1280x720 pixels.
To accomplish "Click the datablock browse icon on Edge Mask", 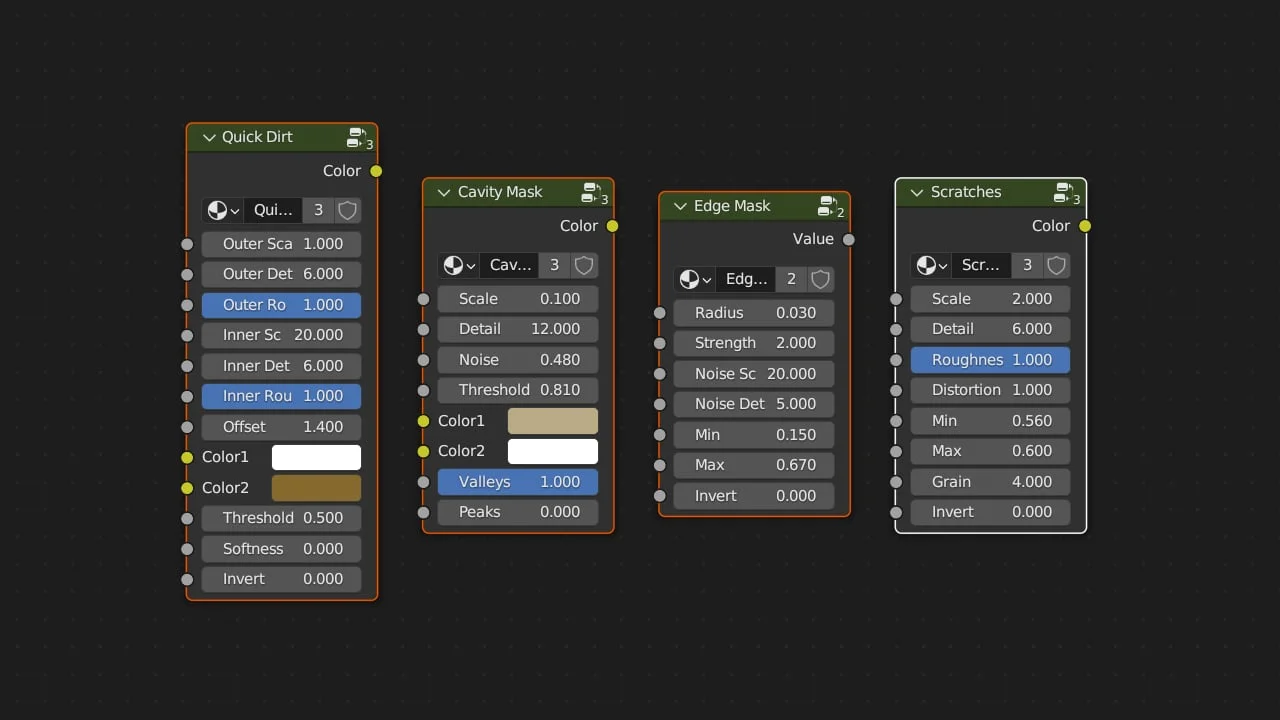I will point(695,279).
